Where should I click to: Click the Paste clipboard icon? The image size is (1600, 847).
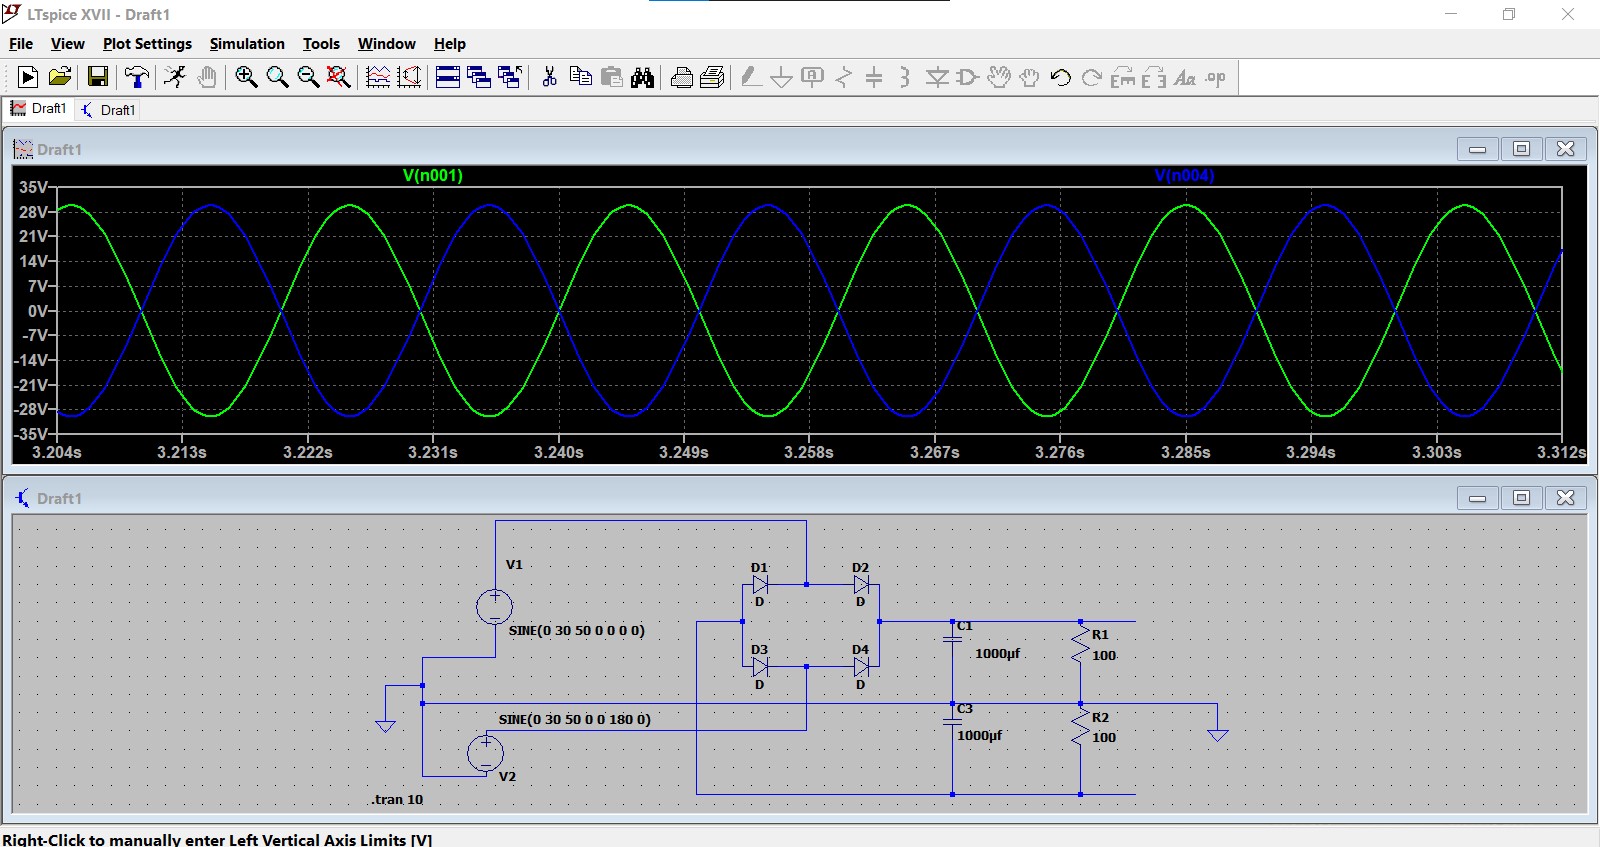click(x=612, y=77)
